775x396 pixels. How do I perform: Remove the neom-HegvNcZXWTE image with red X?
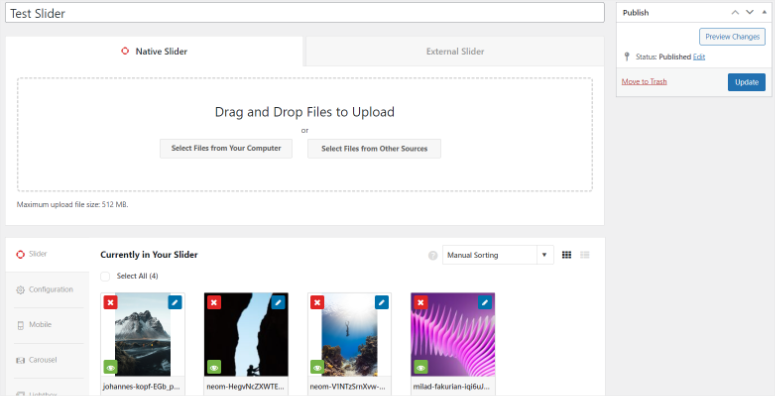click(214, 302)
